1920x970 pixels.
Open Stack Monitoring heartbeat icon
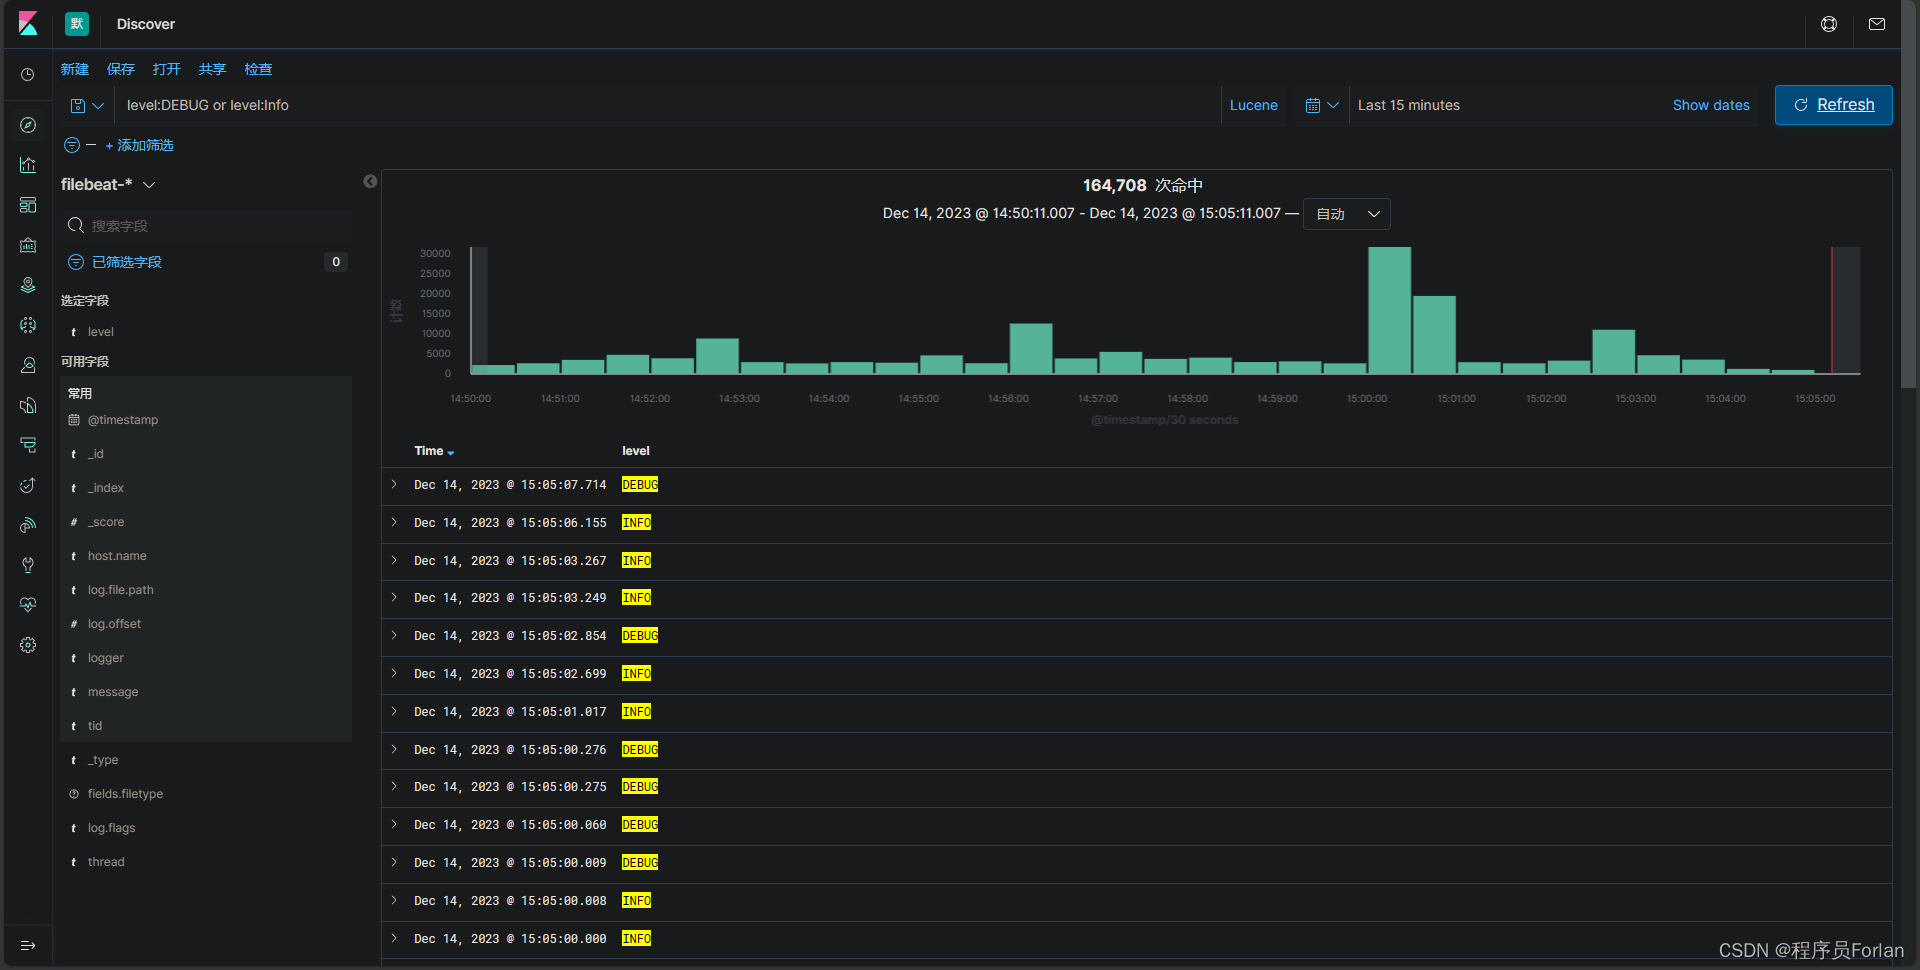click(x=28, y=605)
